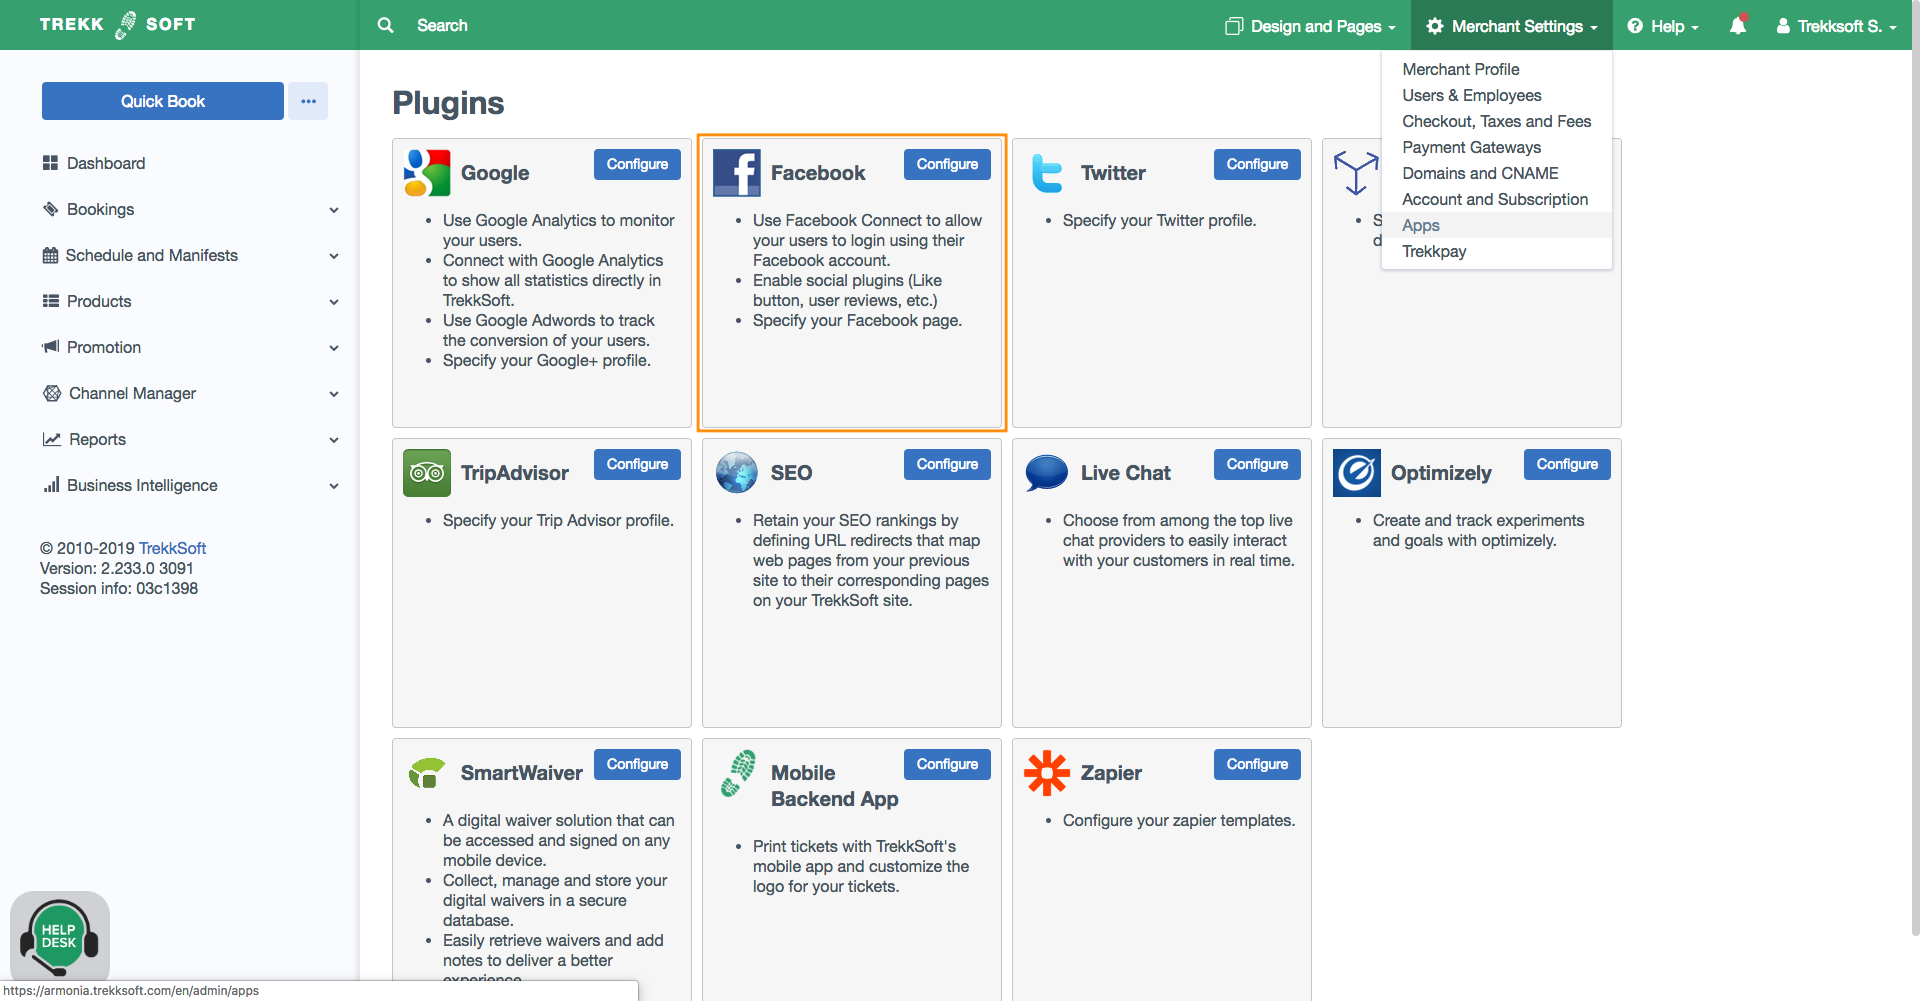This screenshot has height=1001, width=1920.
Task: Expand Schedule and Manifests section
Action: pyautogui.click(x=334, y=256)
